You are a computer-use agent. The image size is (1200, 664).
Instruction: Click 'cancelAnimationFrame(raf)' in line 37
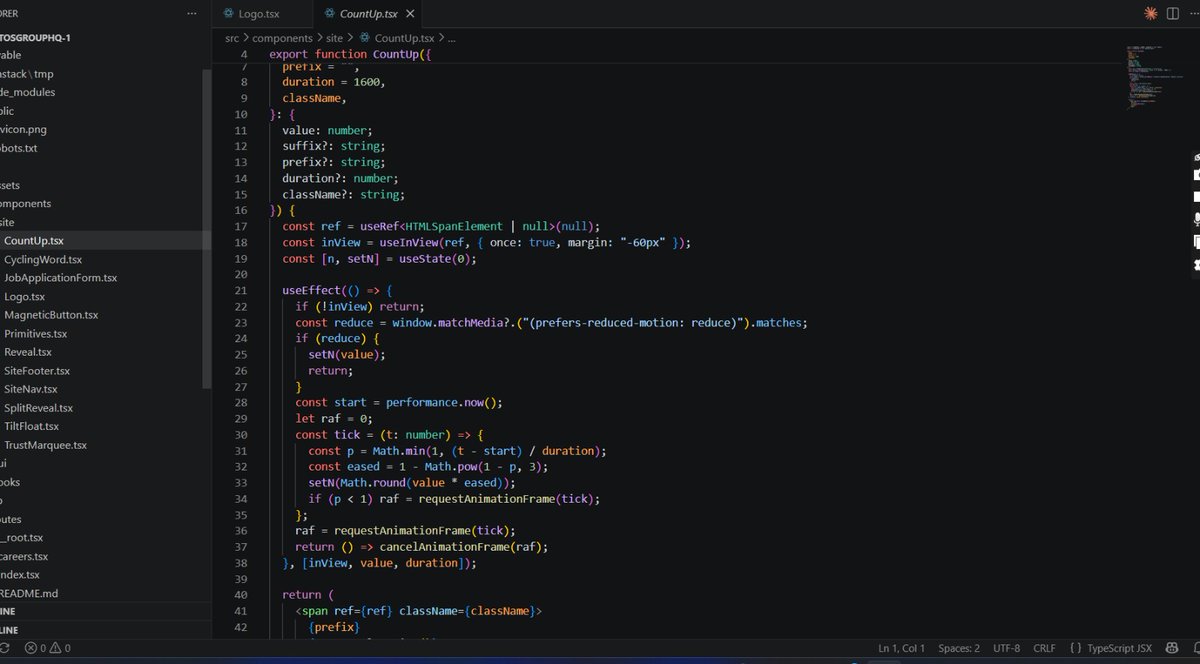point(463,547)
